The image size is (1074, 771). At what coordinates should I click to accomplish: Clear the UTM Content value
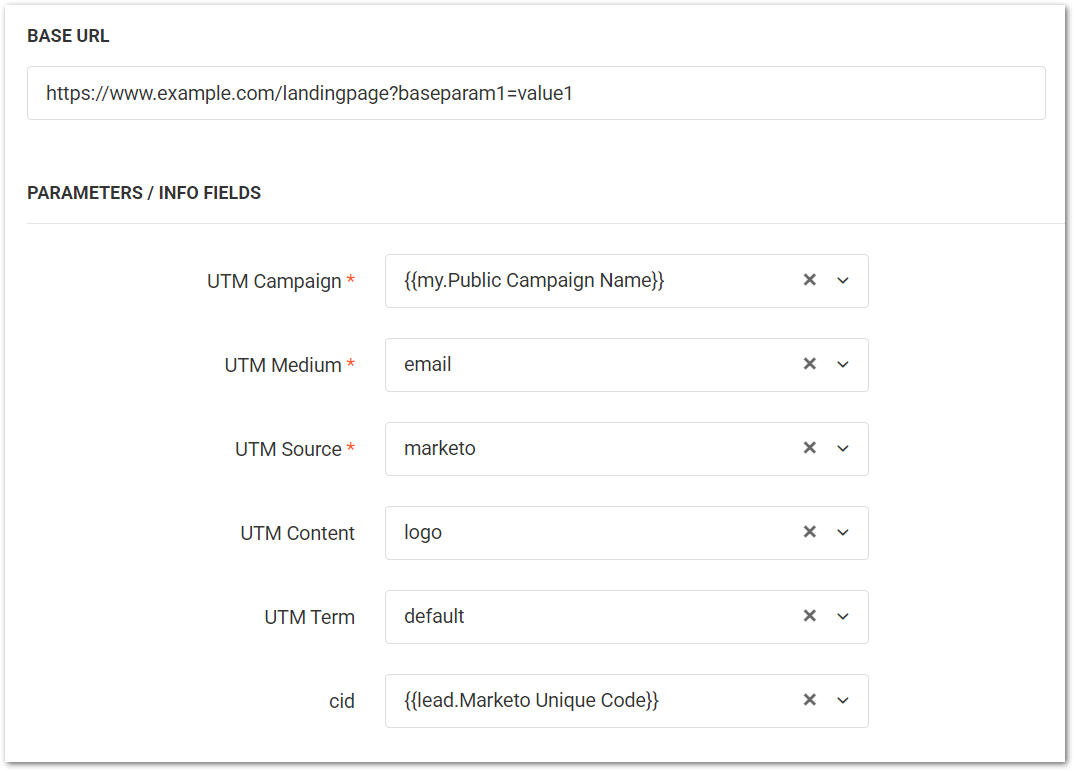pyautogui.click(x=810, y=533)
